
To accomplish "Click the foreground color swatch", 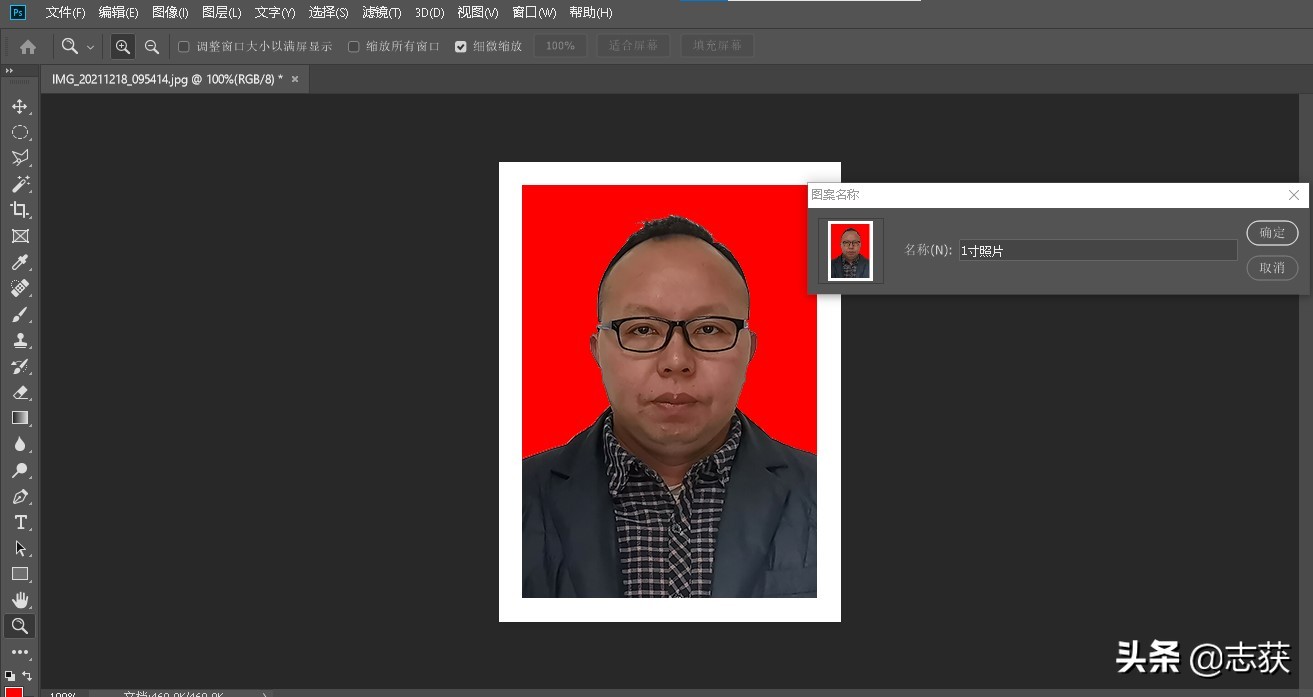I will coord(13,690).
